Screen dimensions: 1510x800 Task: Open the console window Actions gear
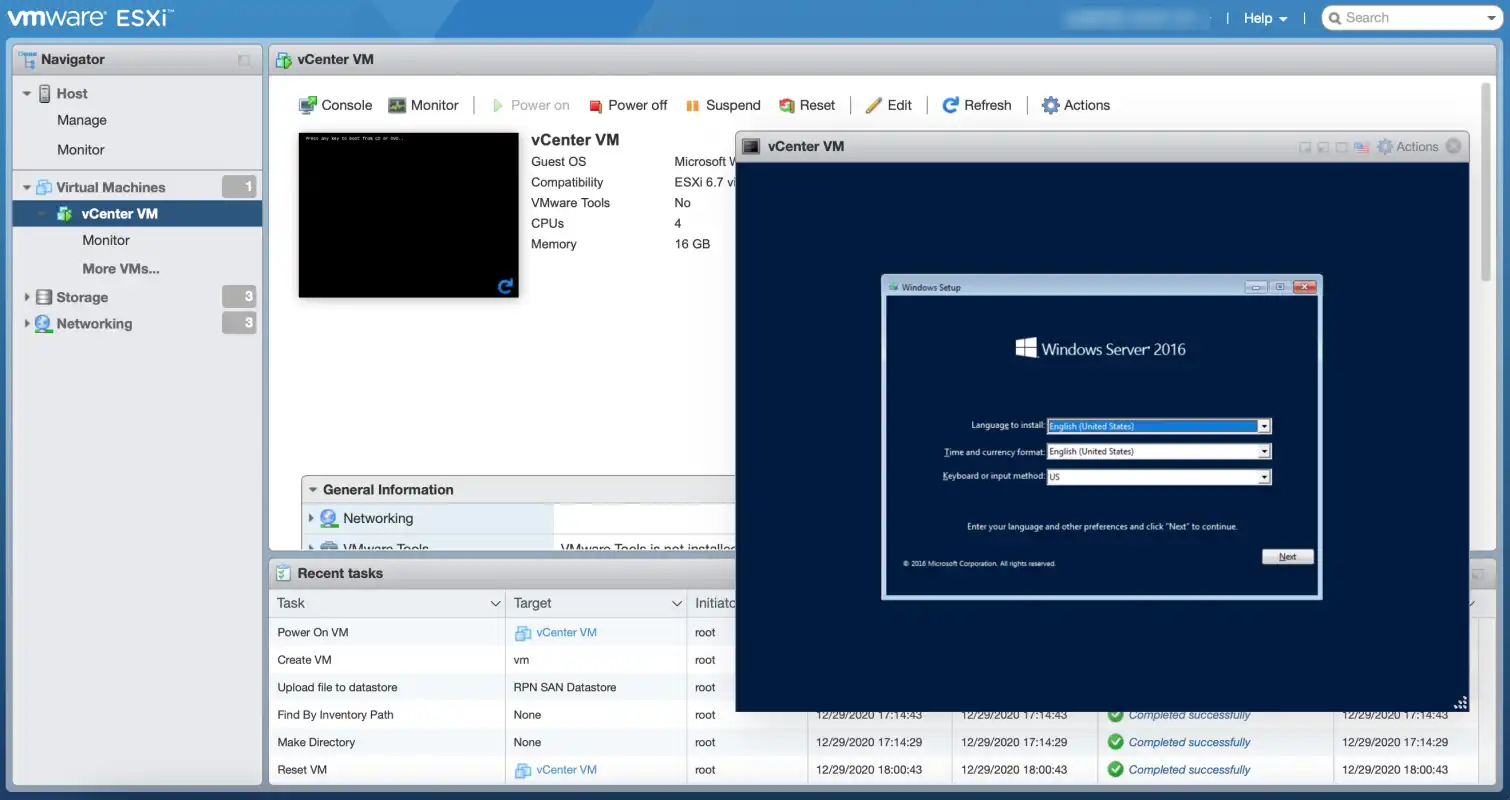click(x=1407, y=146)
